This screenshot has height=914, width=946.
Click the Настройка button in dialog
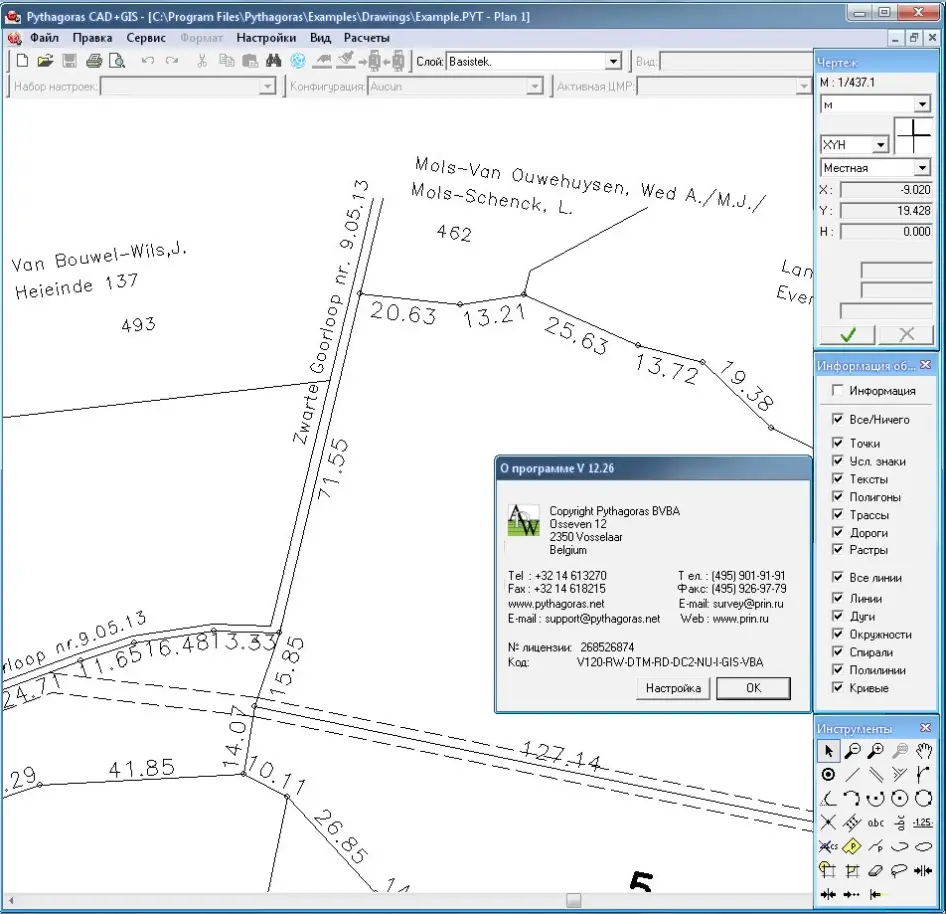tap(673, 688)
